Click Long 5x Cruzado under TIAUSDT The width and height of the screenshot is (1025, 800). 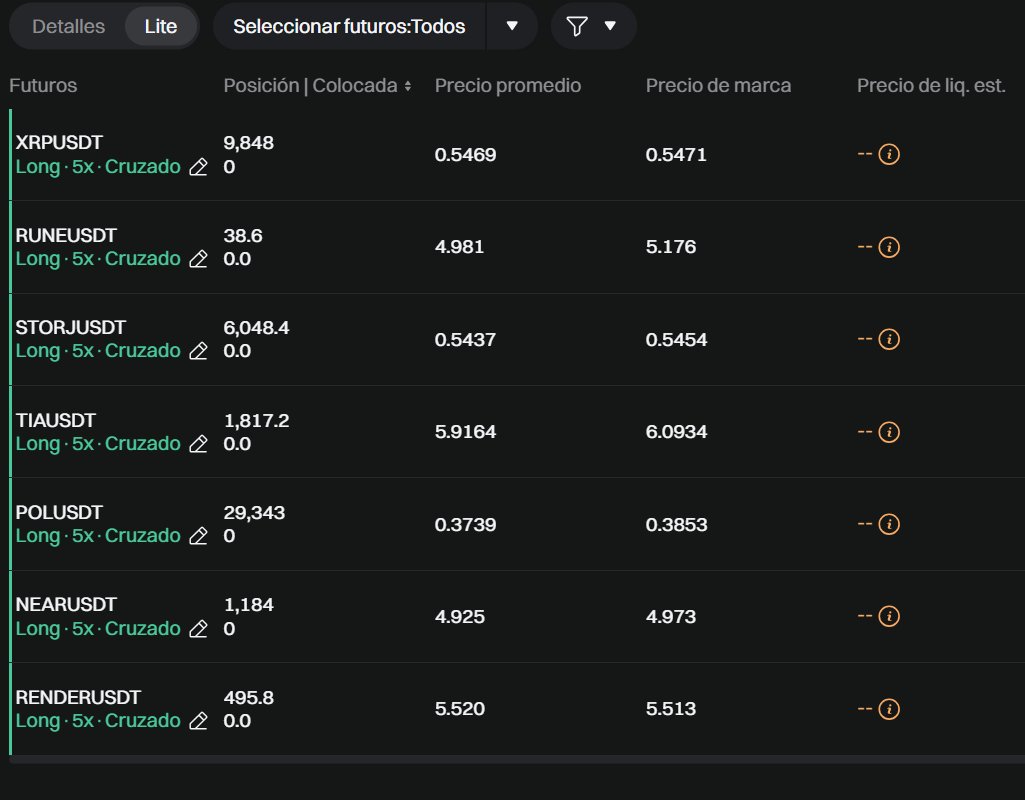click(98, 444)
